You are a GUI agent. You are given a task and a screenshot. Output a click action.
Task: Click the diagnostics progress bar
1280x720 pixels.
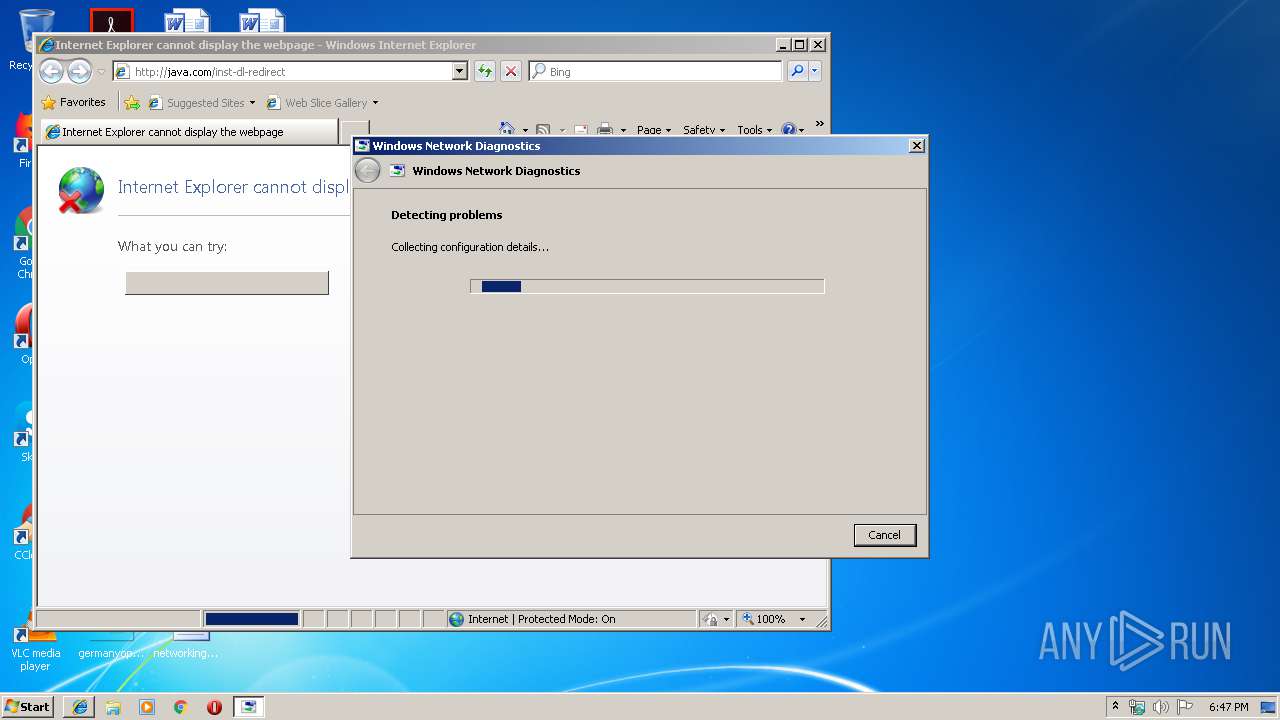(x=647, y=286)
